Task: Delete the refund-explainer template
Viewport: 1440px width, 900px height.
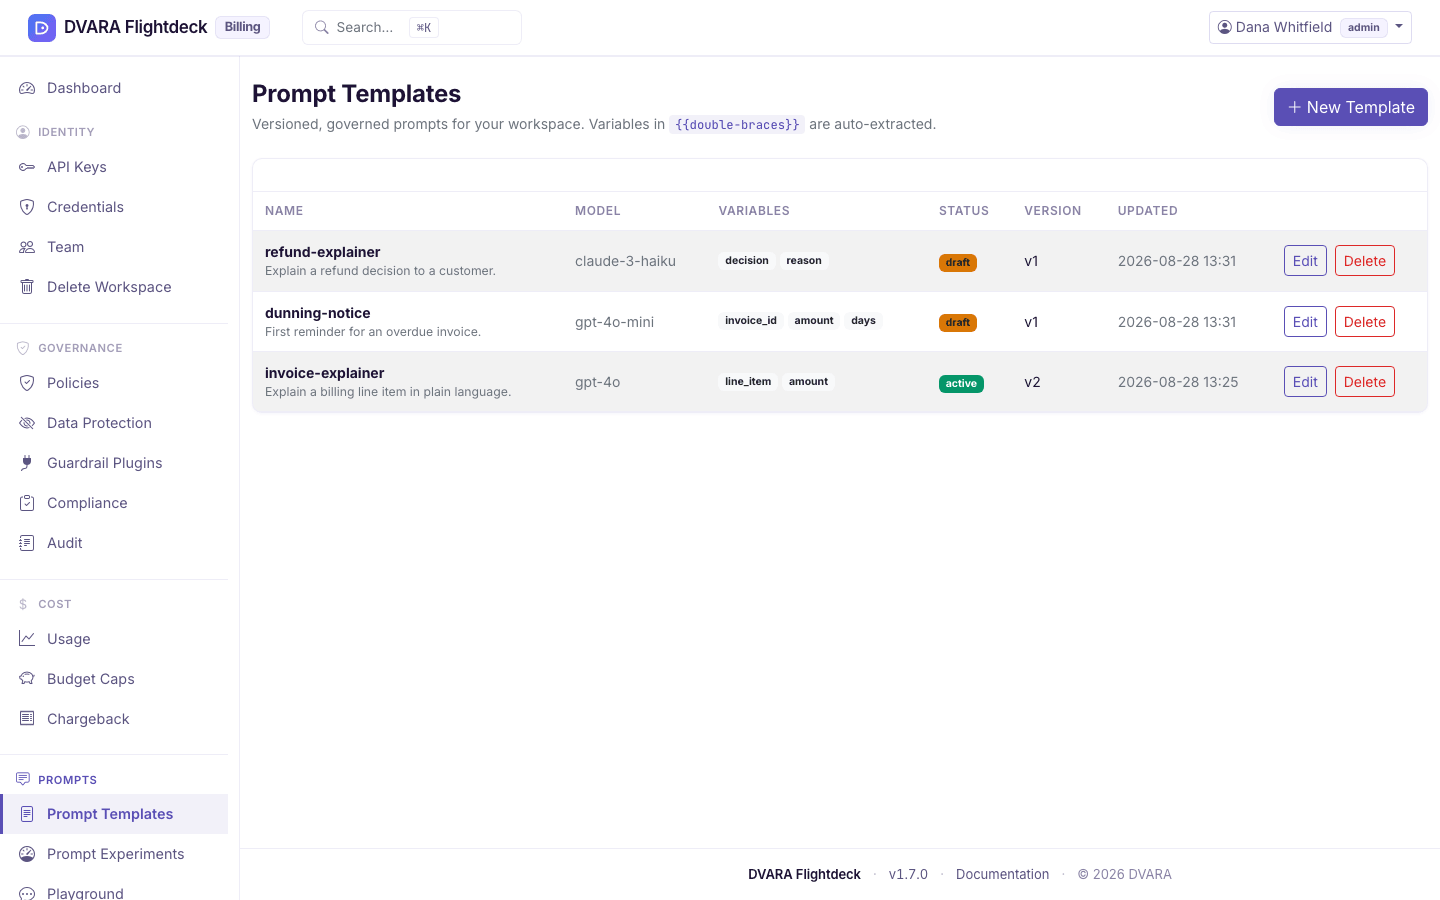Action: click(x=1364, y=261)
